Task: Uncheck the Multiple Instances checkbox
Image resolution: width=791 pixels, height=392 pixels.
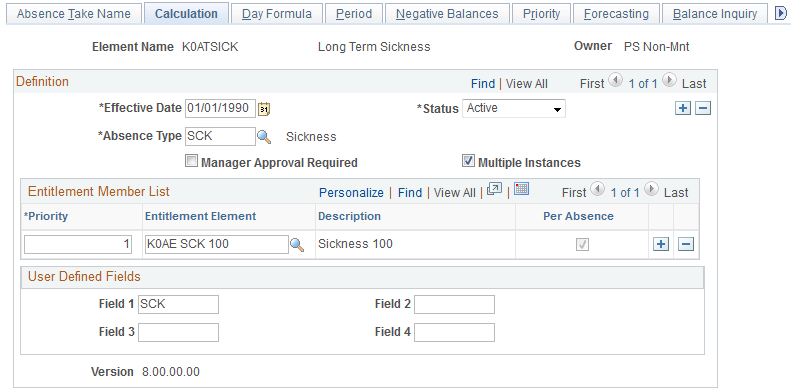Action: coord(468,161)
